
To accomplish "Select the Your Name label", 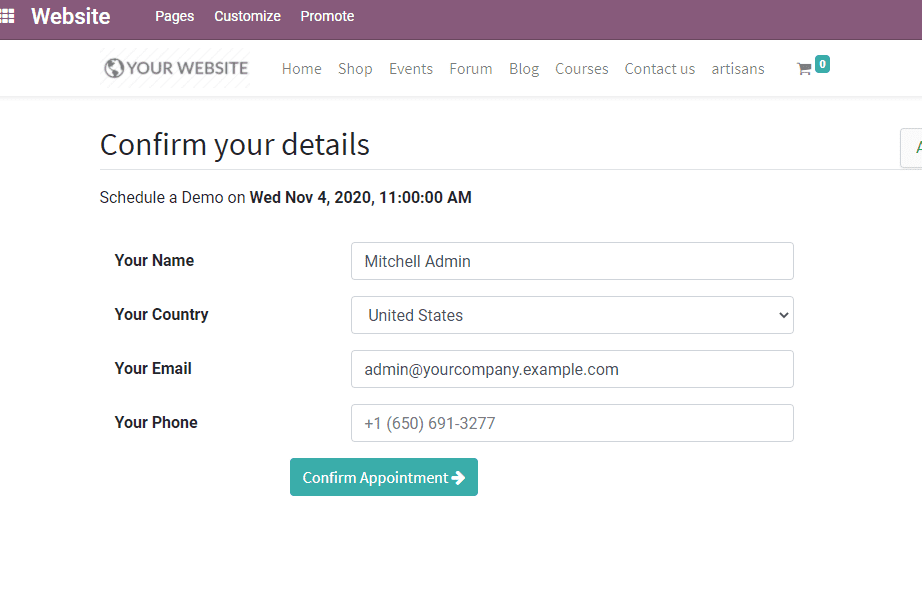I will click(154, 260).
